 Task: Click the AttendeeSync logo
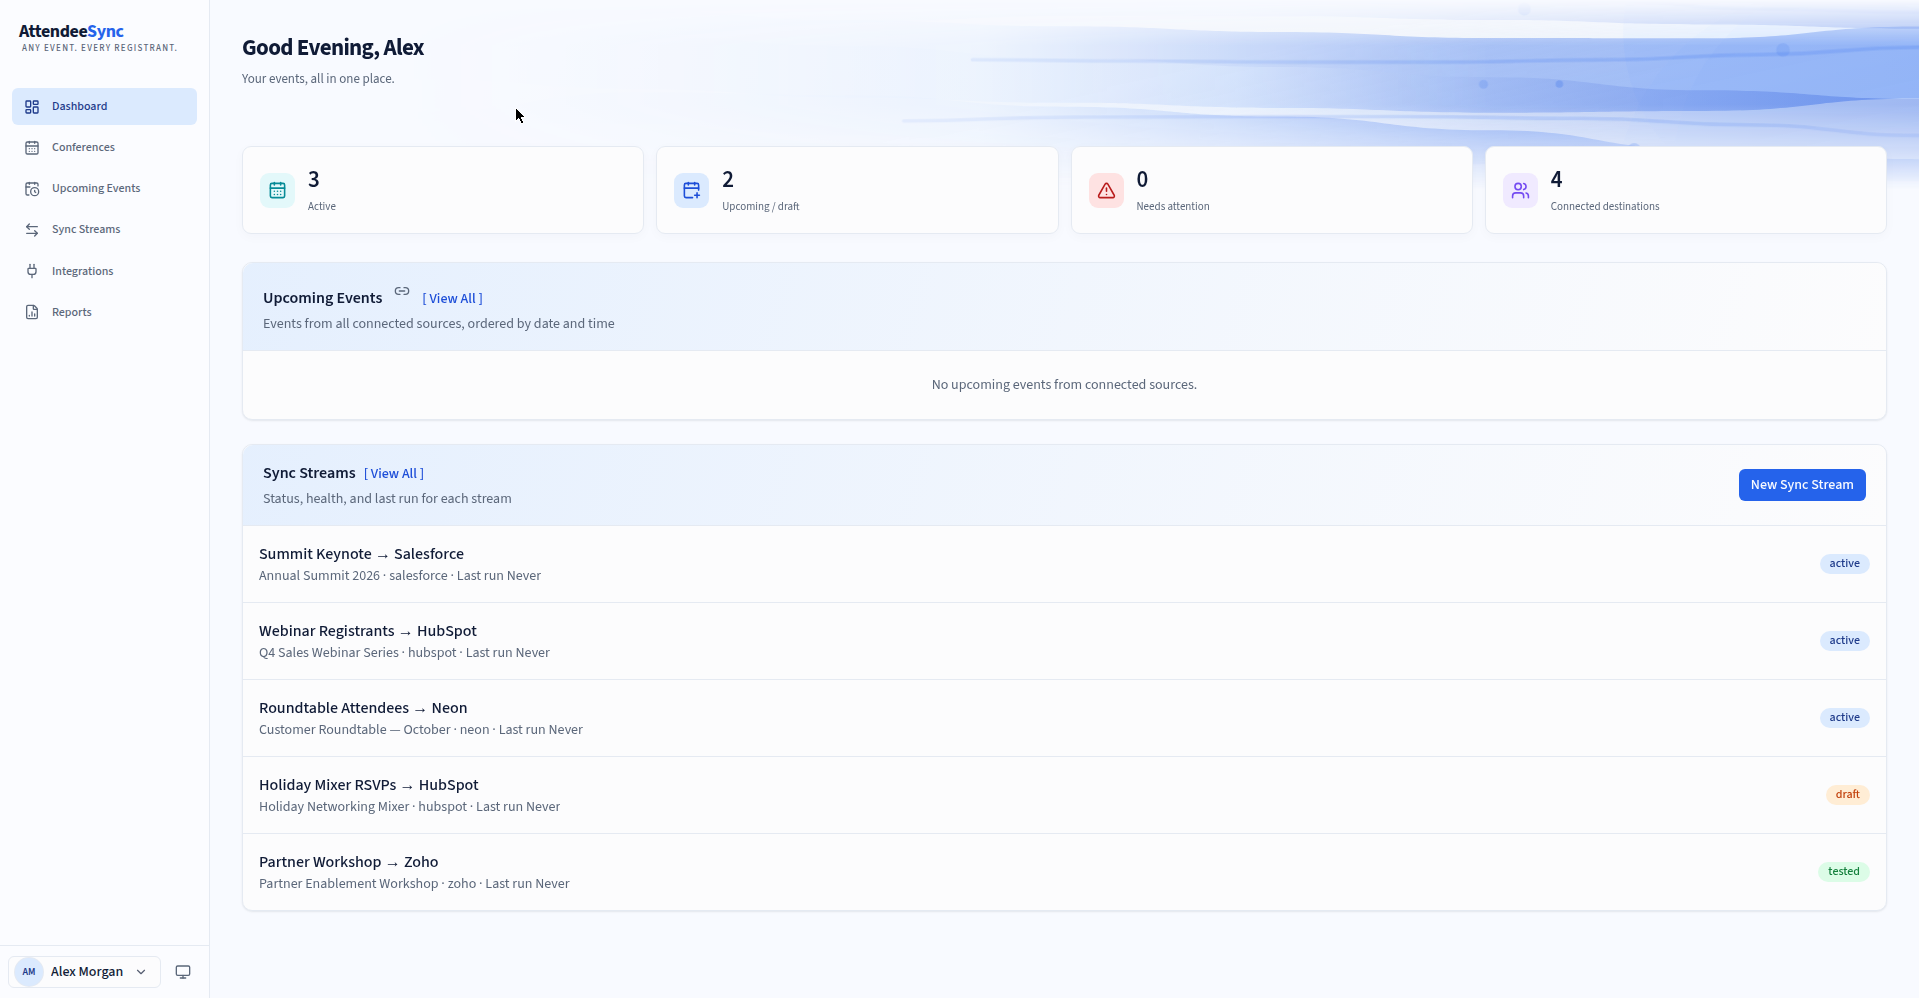click(x=98, y=38)
